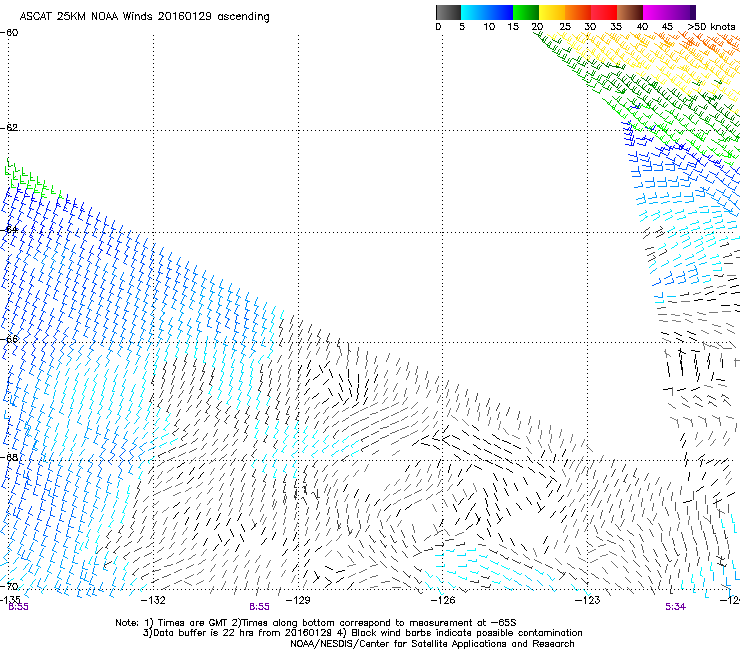Viewport: 740px width, 650px height.
Task: Click the brown 35-40 knots legend segment
Action: pos(630,12)
